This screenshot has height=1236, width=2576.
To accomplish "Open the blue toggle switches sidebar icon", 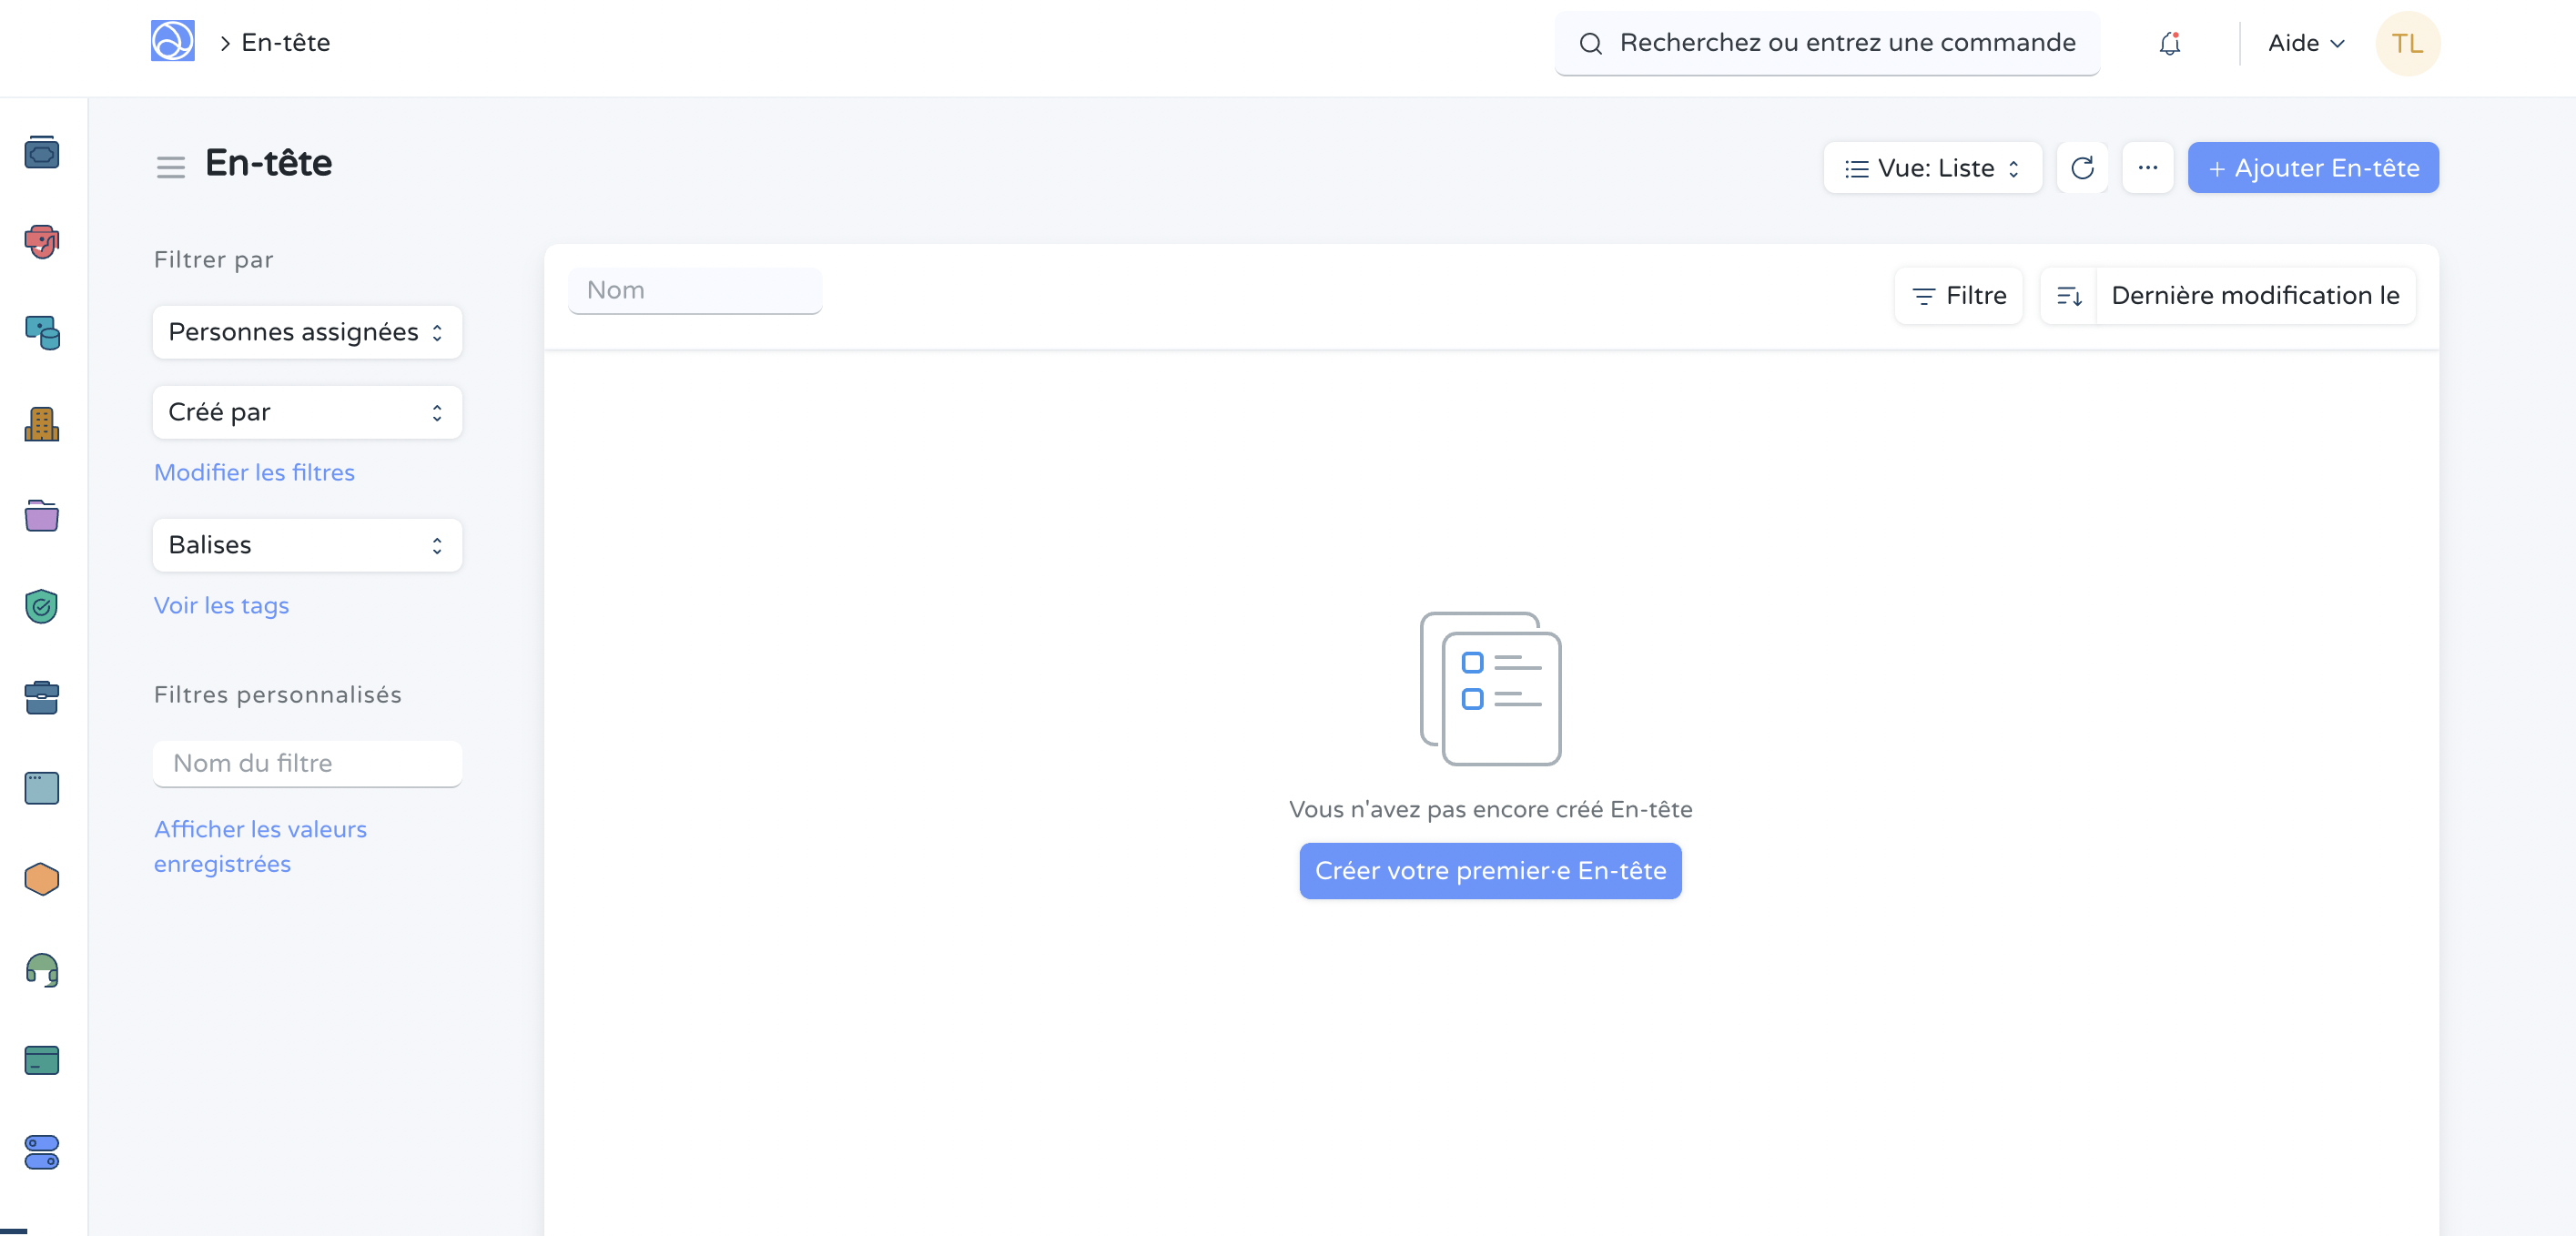I will [x=42, y=1152].
